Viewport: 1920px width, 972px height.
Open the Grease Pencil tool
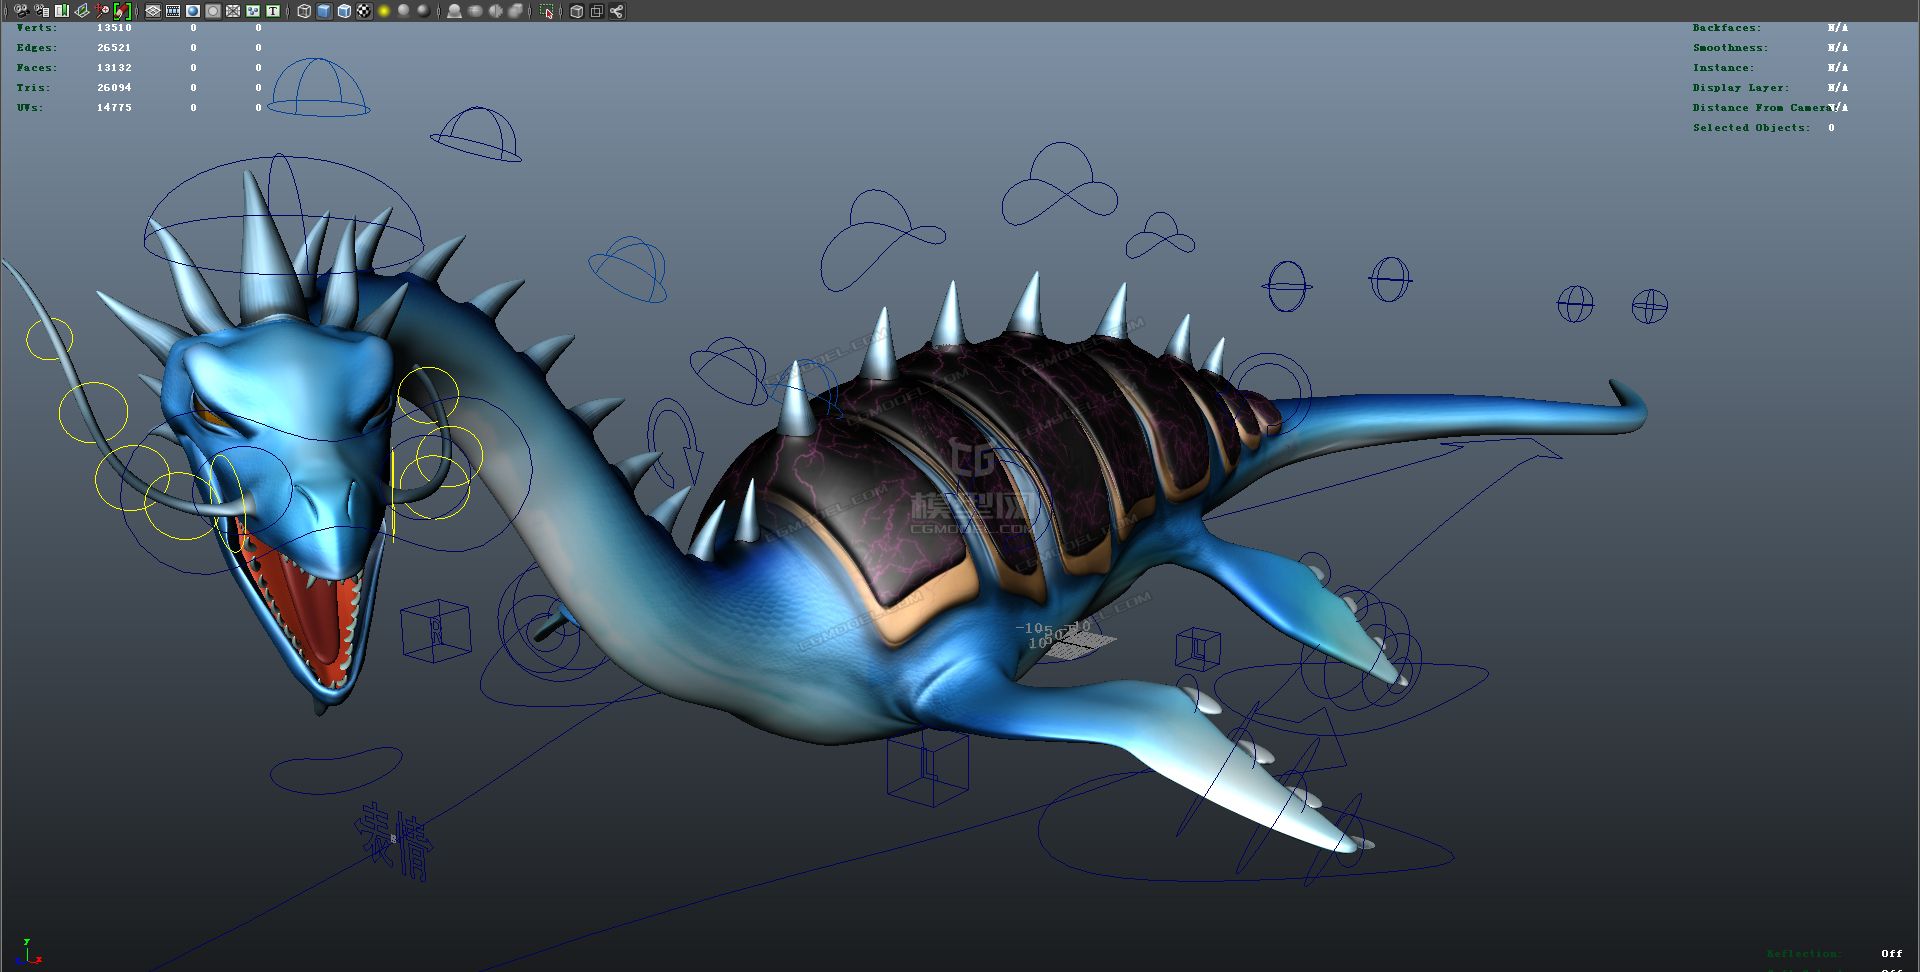(122, 11)
